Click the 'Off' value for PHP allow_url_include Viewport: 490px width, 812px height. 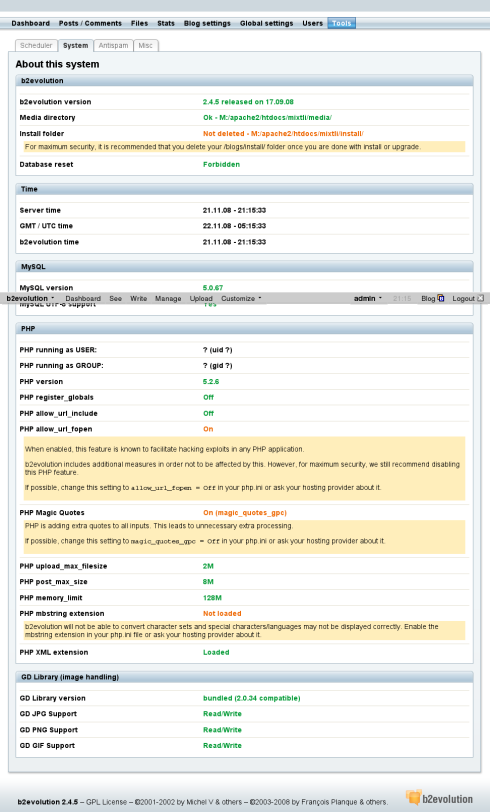pos(208,413)
